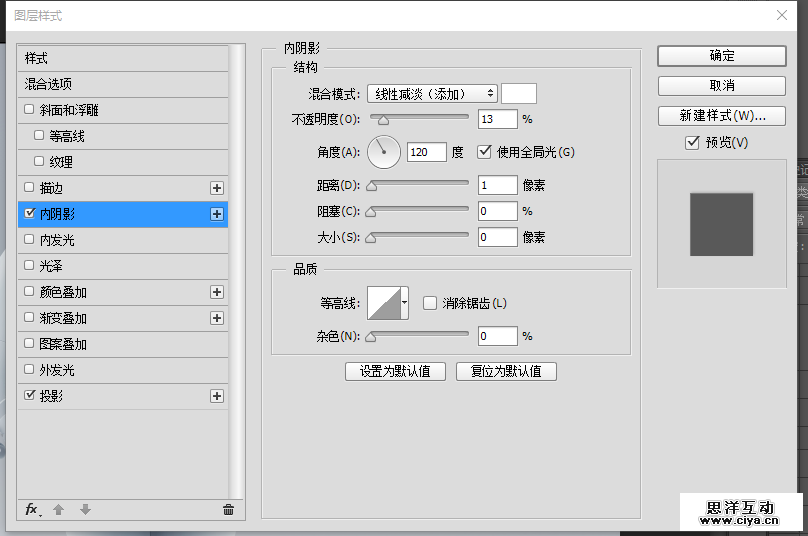The height and width of the screenshot is (536, 808).
Task: Click the plus icon next to 投影
Action: point(216,396)
